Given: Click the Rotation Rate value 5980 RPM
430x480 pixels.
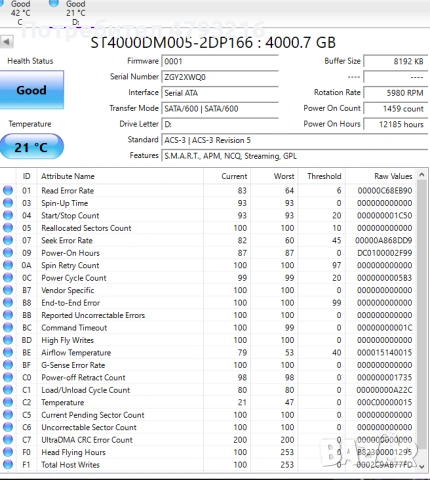Looking at the screenshot, I should [x=396, y=93].
